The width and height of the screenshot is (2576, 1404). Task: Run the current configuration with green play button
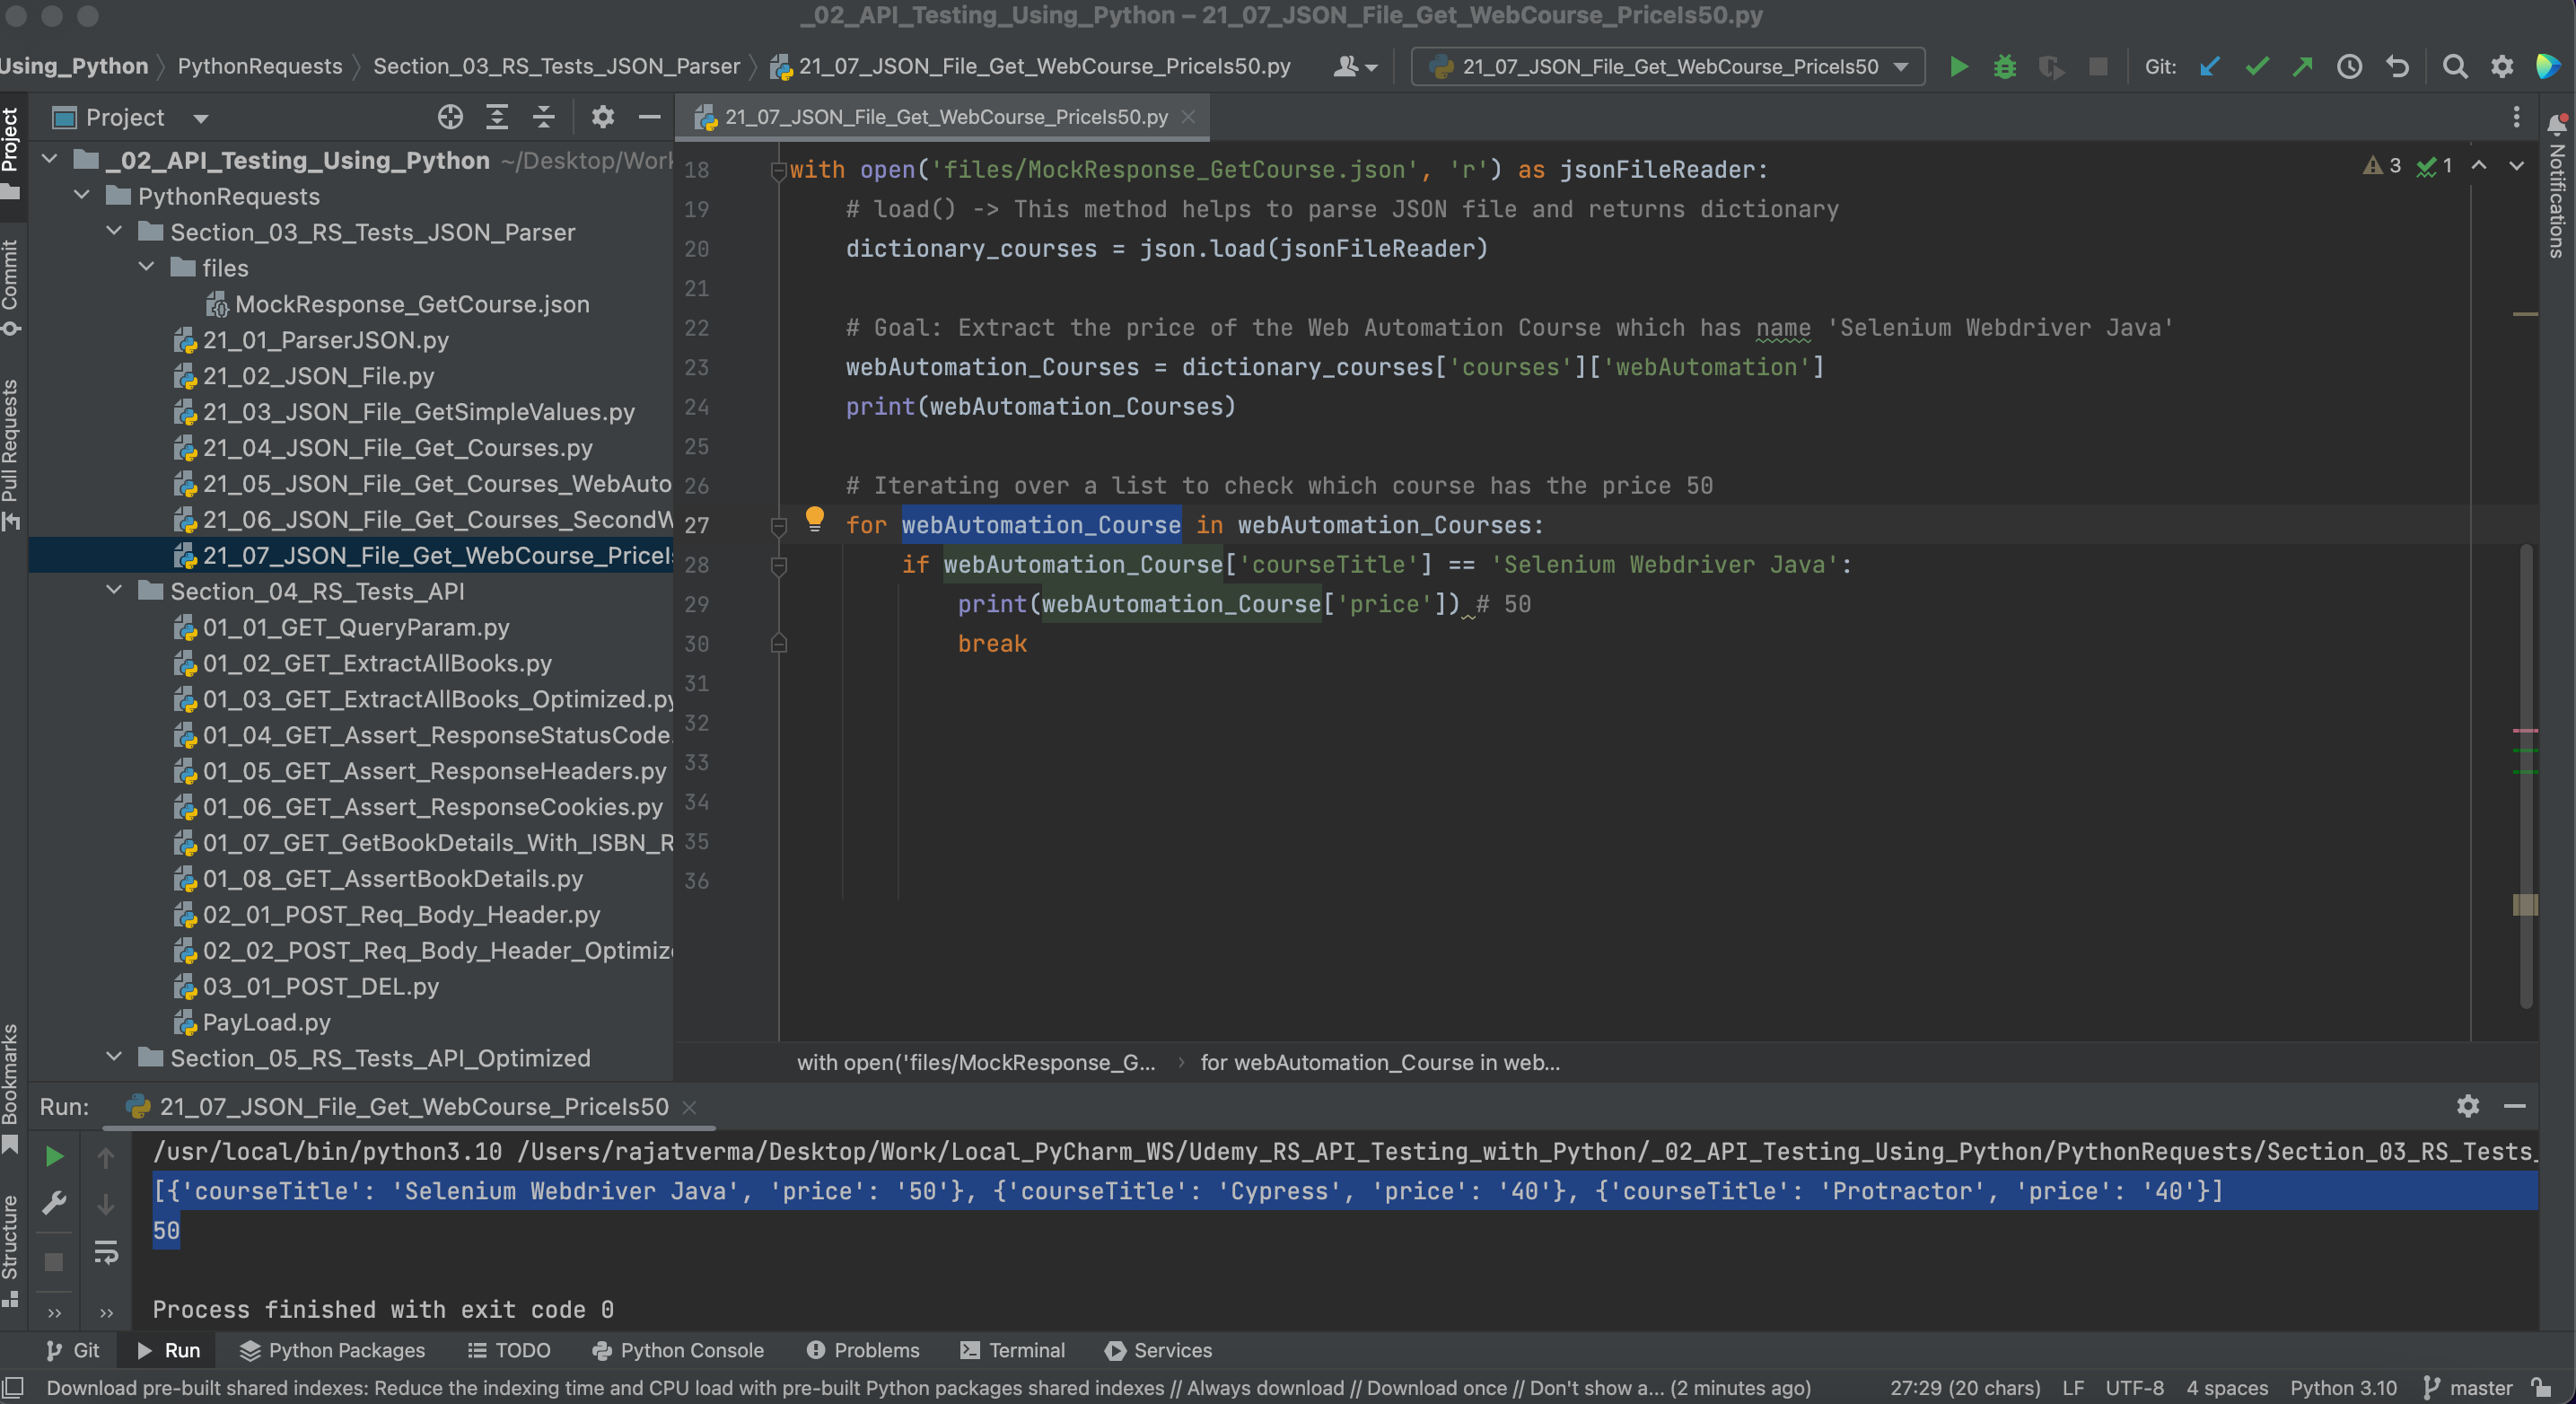pyautogui.click(x=1958, y=67)
